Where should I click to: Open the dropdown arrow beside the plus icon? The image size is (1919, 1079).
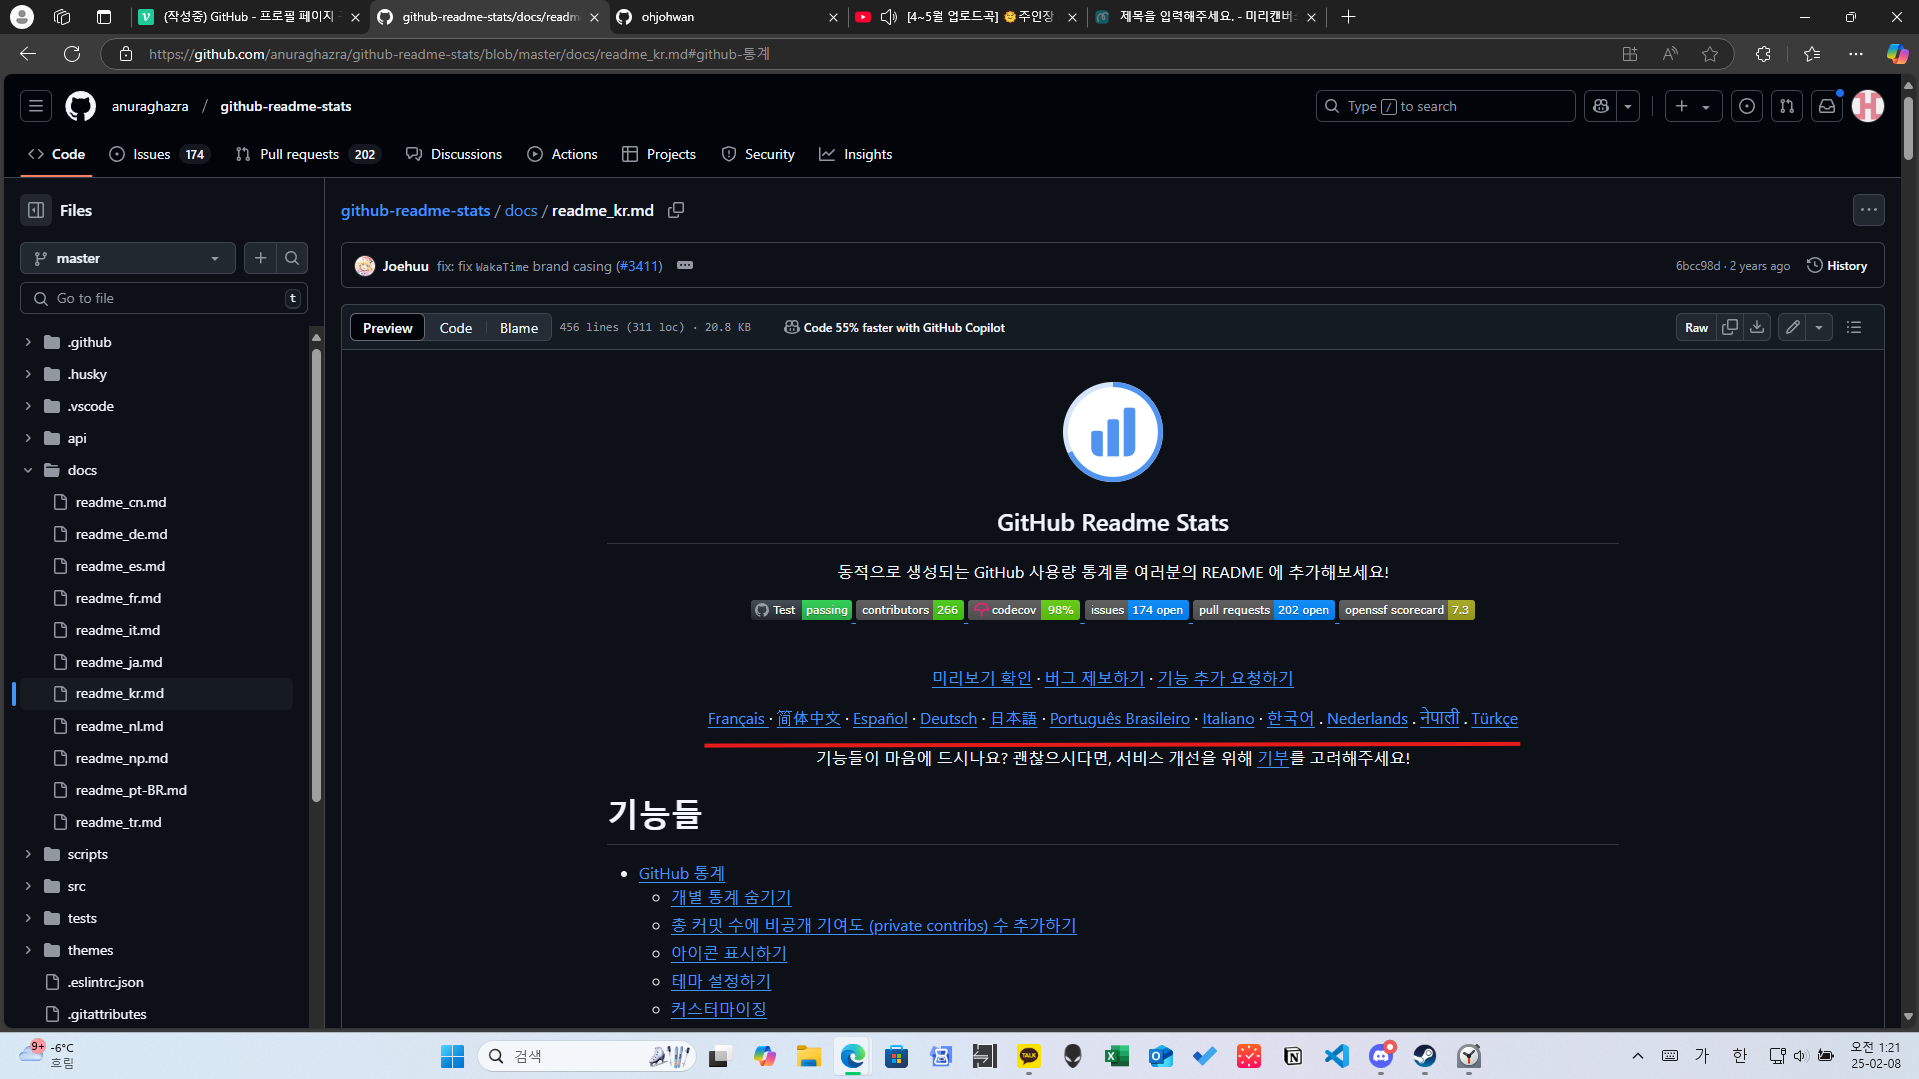[1707, 106]
